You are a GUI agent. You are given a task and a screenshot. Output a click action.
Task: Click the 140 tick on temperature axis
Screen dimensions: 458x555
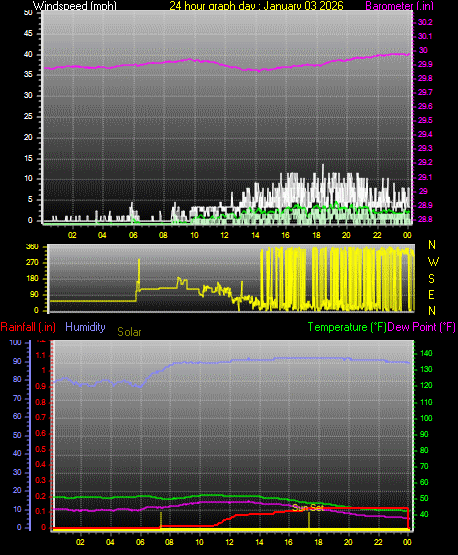point(426,354)
